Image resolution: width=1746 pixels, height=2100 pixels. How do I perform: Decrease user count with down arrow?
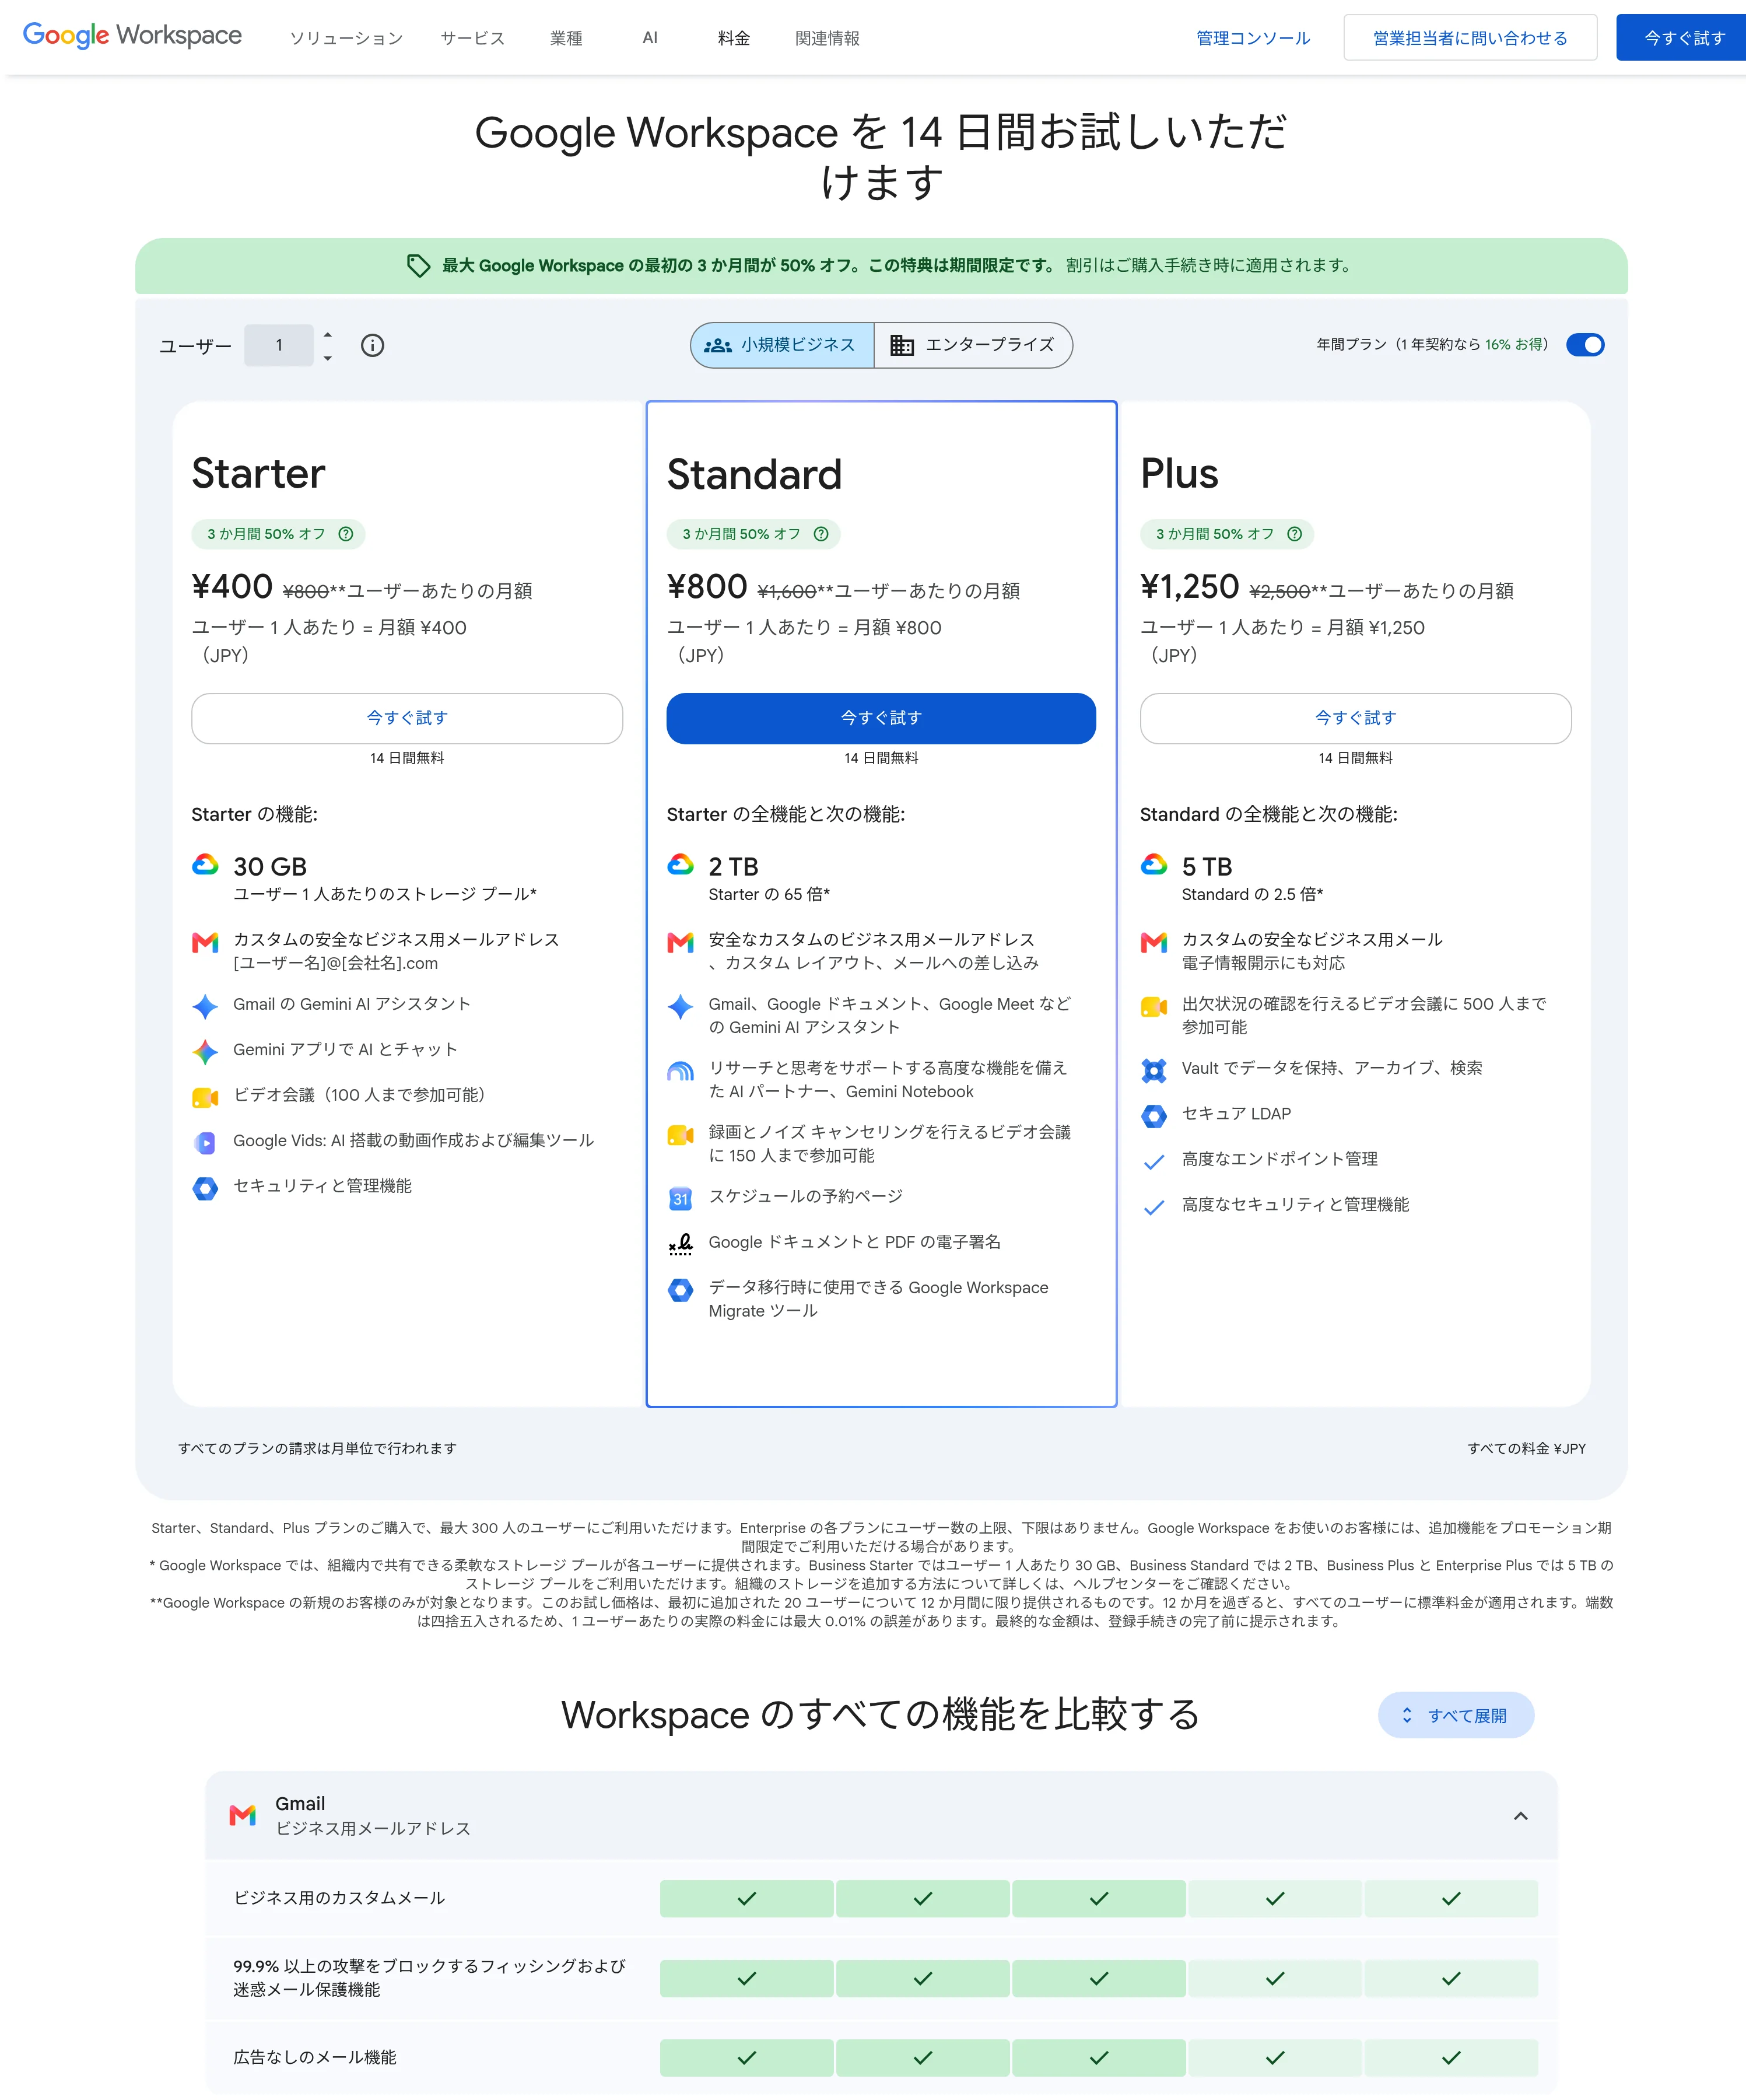[327, 358]
